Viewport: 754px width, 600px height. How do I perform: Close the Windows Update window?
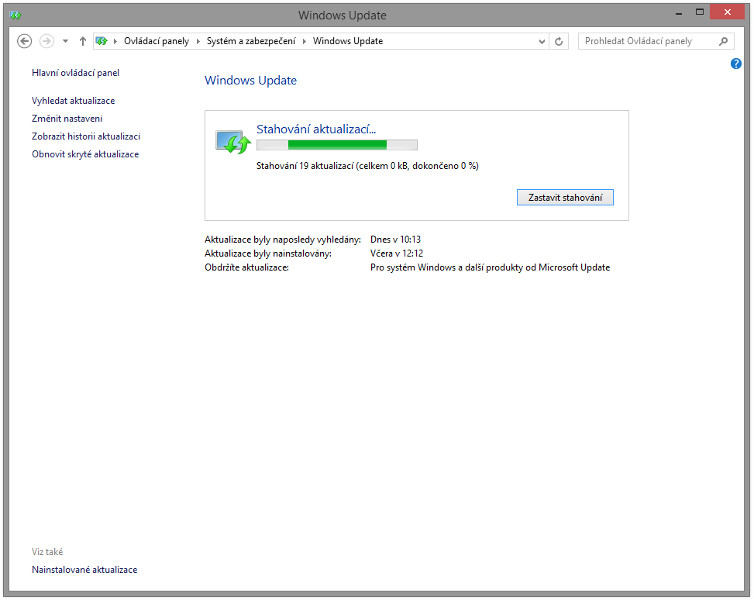pos(727,12)
